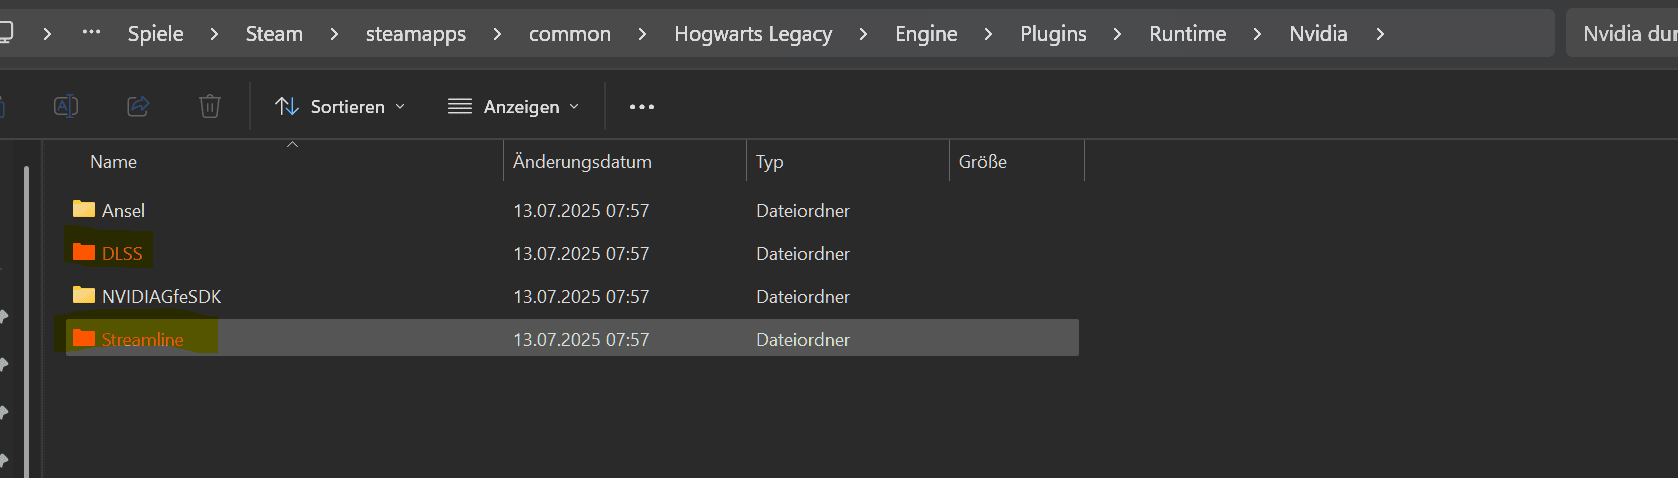Expand chevron after Nvidia breadcrumb
Screen dimensions: 1678x478
(x=1380, y=34)
